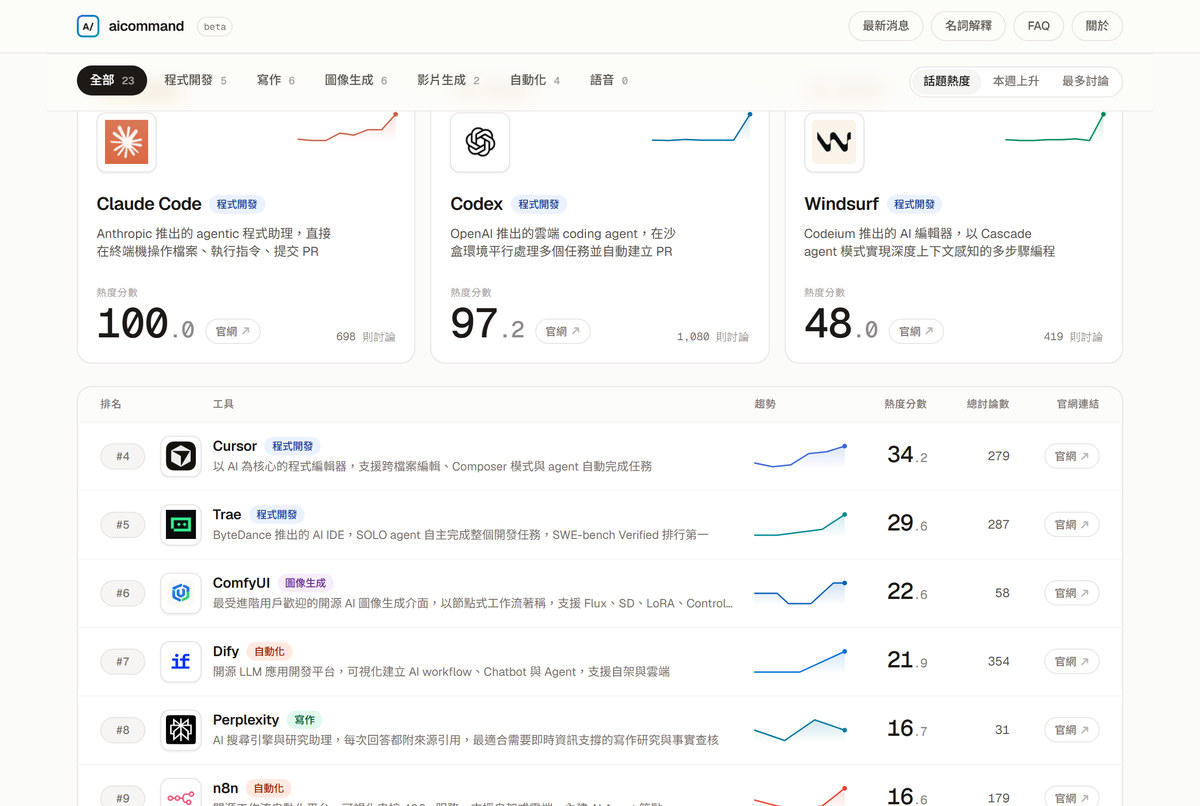Screen dimensions: 1200x806
Task: Click the Codex title
Action: click(476, 204)
